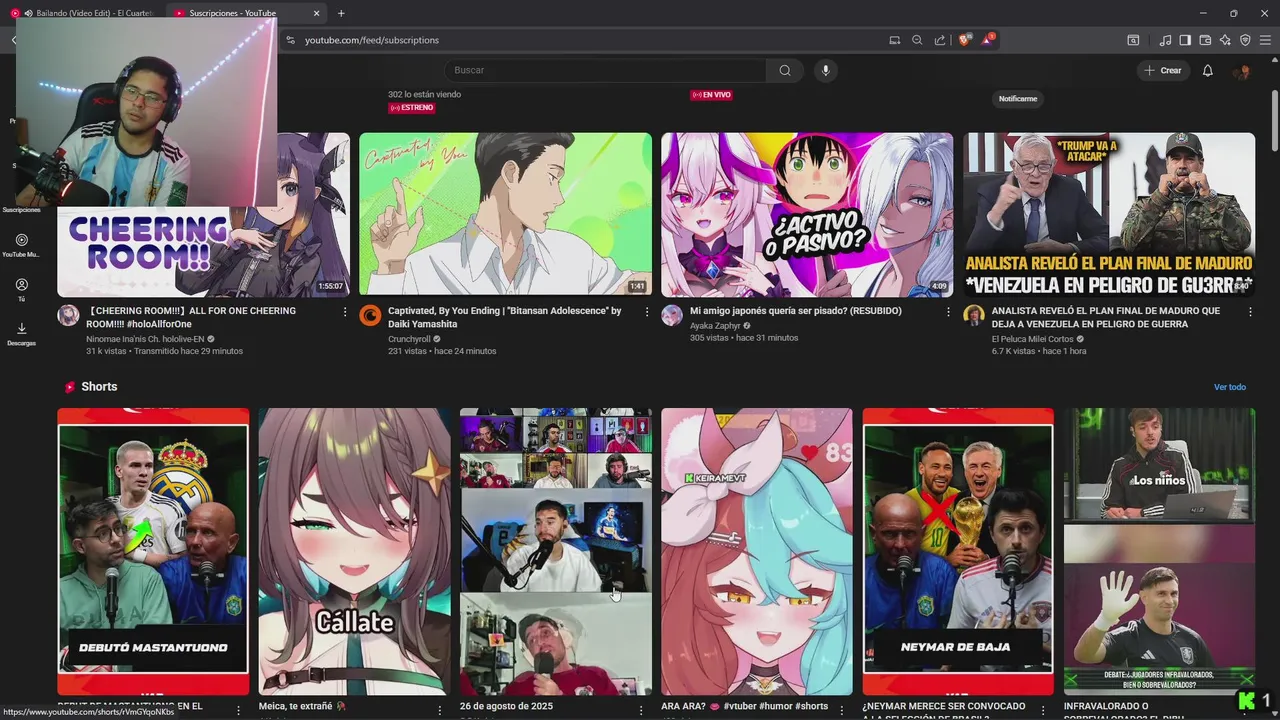This screenshot has width=1280, height=720.
Task: Click the Buscar search field
Action: coord(605,70)
